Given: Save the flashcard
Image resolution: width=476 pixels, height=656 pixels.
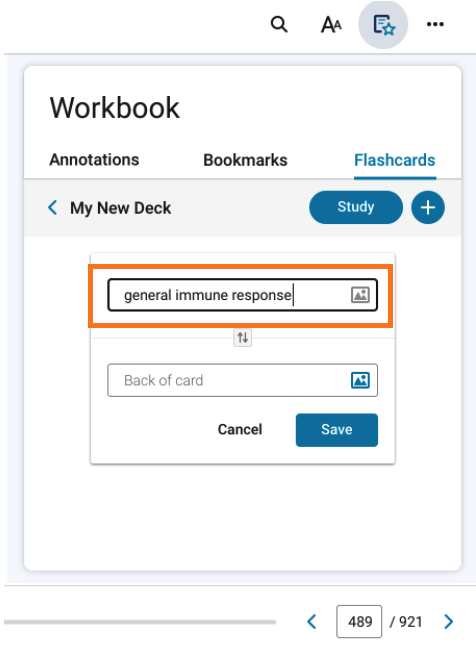Looking at the screenshot, I should tap(337, 430).
